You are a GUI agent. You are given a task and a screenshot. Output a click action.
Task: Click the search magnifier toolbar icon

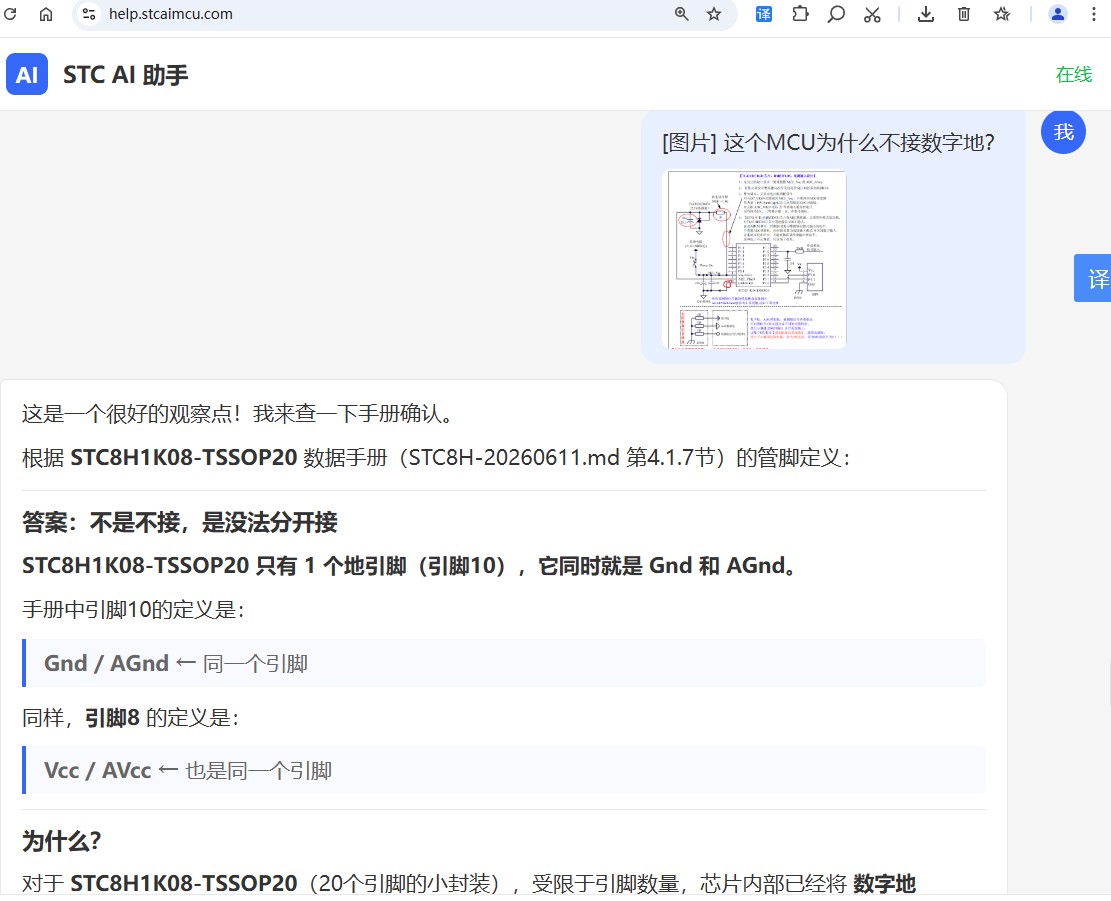click(x=836, y=14)
